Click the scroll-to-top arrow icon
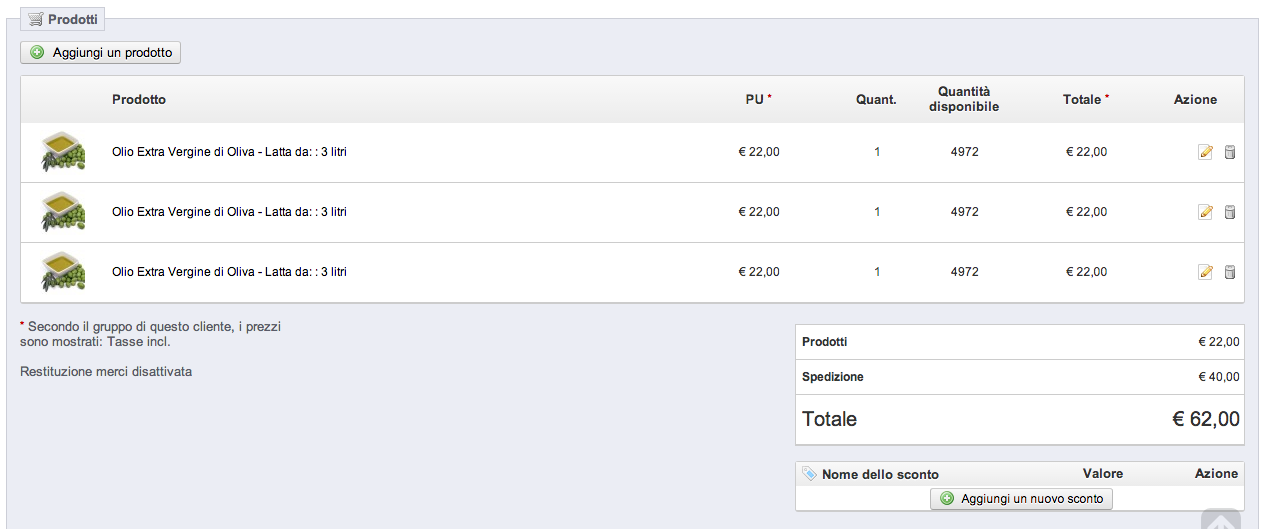 pyautogui.click(x=1221, y=521)
